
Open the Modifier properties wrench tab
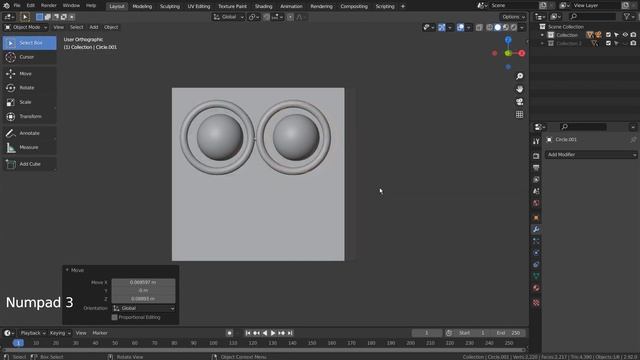click(536, 229)
